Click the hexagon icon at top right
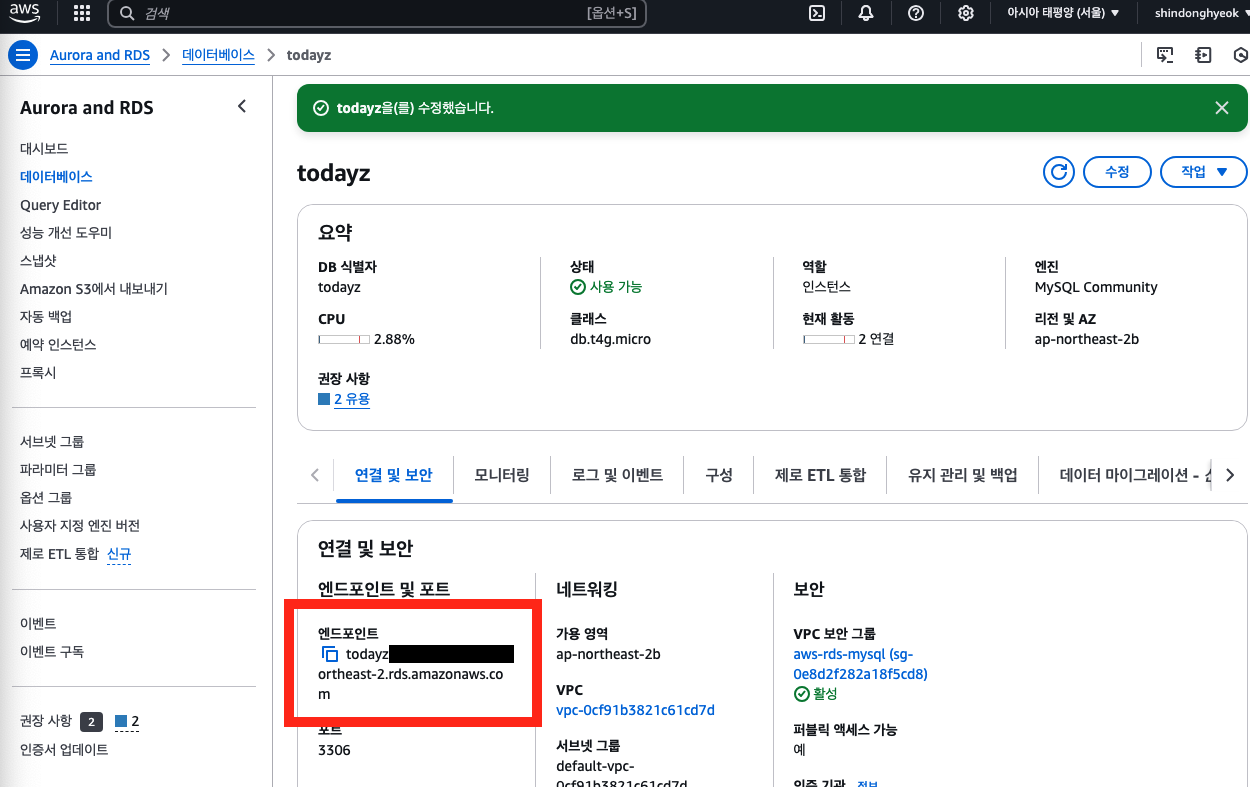1250x787 pixels. (1240, 55)
